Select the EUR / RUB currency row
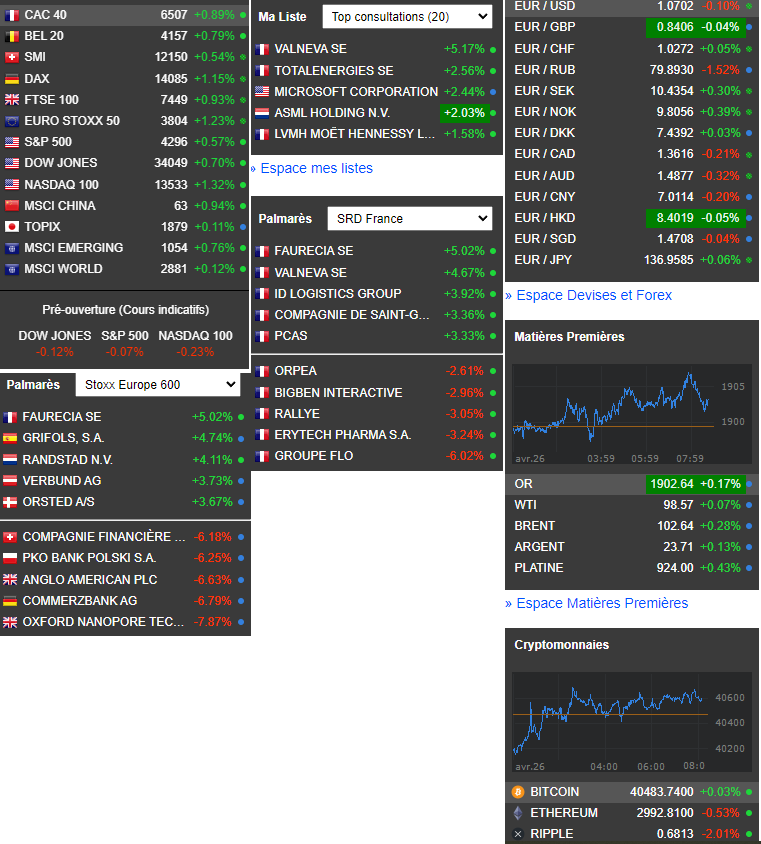 click(632, 70)
